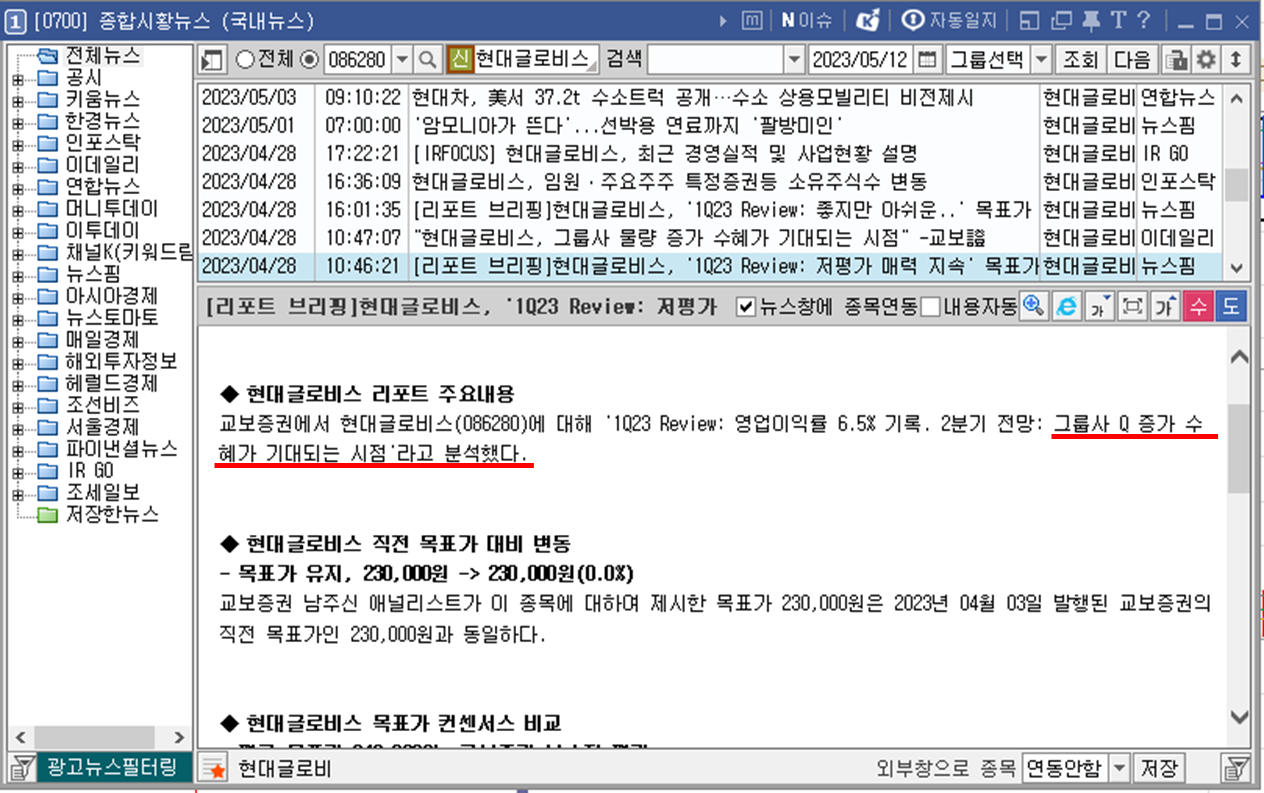Expand the 한경뉴스 tree node

coord(17,121)
